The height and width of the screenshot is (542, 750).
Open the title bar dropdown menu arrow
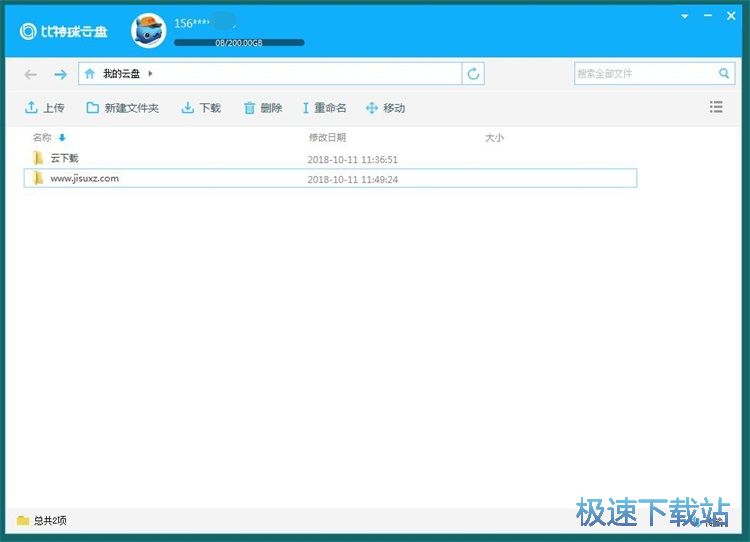(684, 16)
